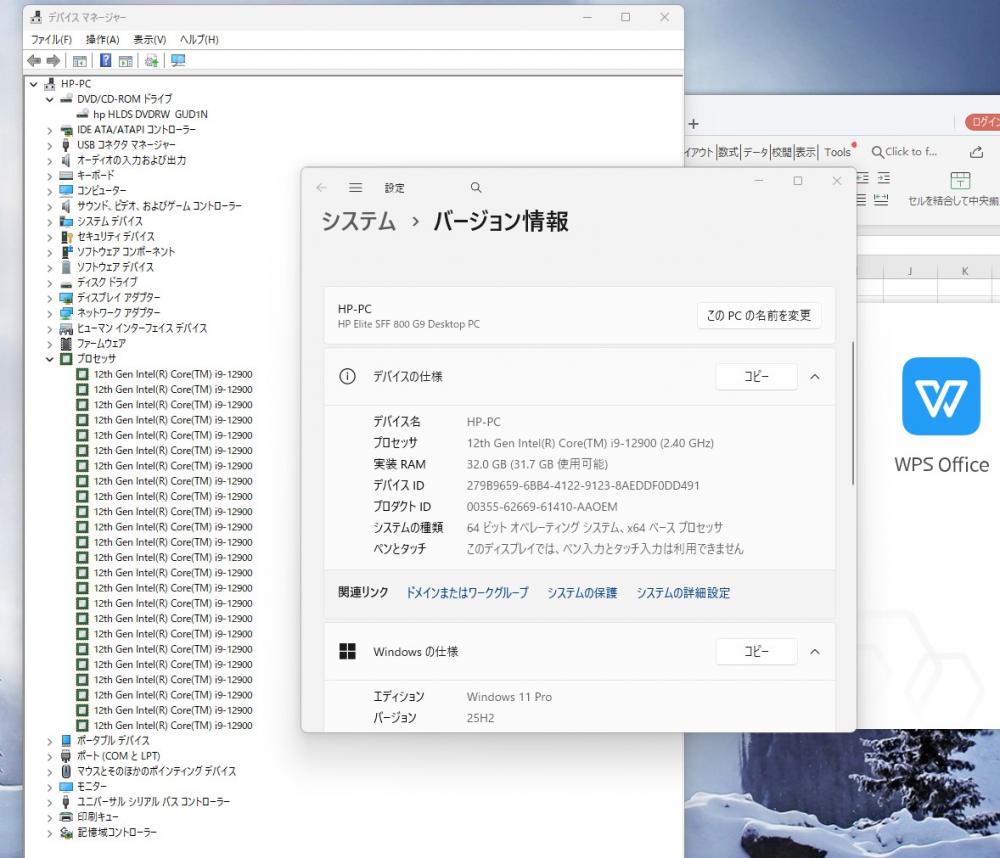Image resolution: width=1000 pixels, height=858 pixels.
Task: Click the Forward arrow in Device Manager toolbar
Action: click(54, 61)
